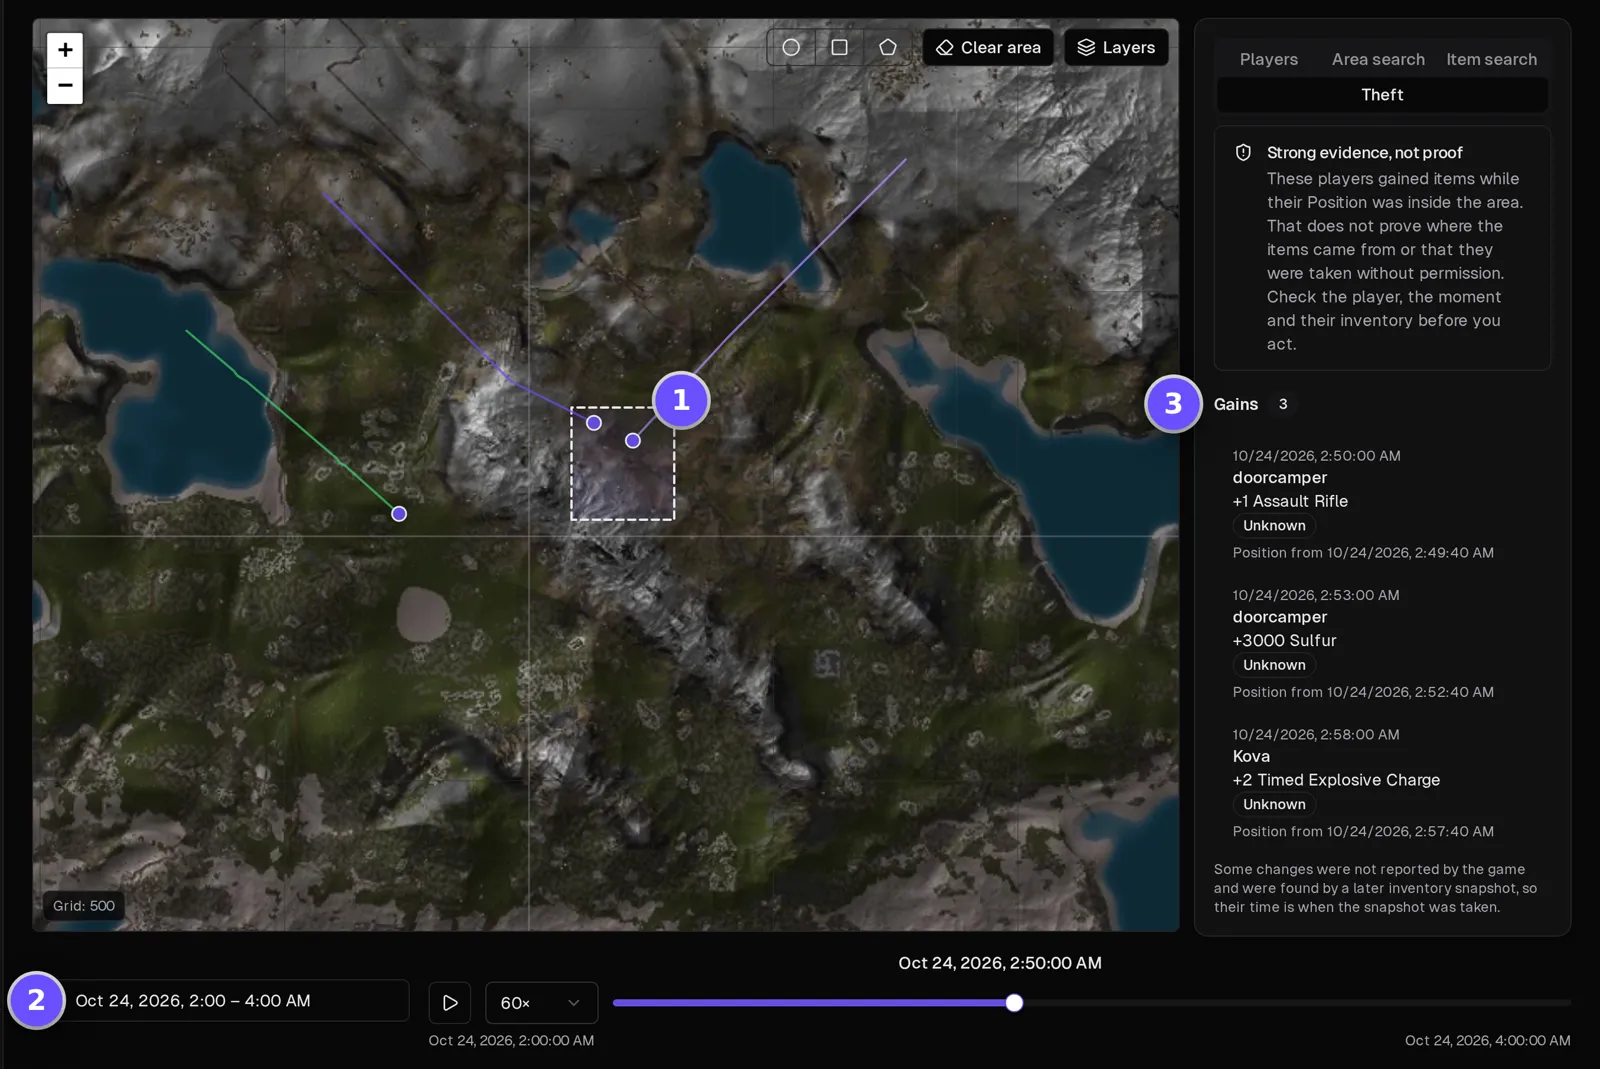The width and height of the screenshot is (1600, 1069).
Task: Select the rectangle area drawing tool
Action: pyautogui.click(x=840, y=47)
